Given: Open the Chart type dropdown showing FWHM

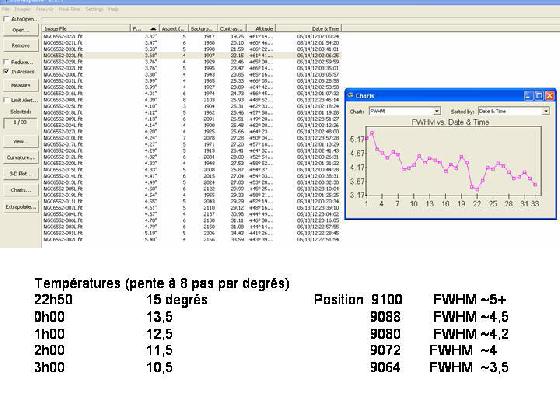Looking at the screenshot, I should 405,111.
